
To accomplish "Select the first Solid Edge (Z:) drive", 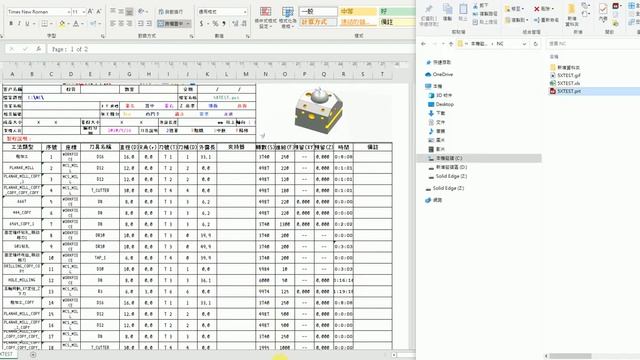I will (x=447, y=176).
